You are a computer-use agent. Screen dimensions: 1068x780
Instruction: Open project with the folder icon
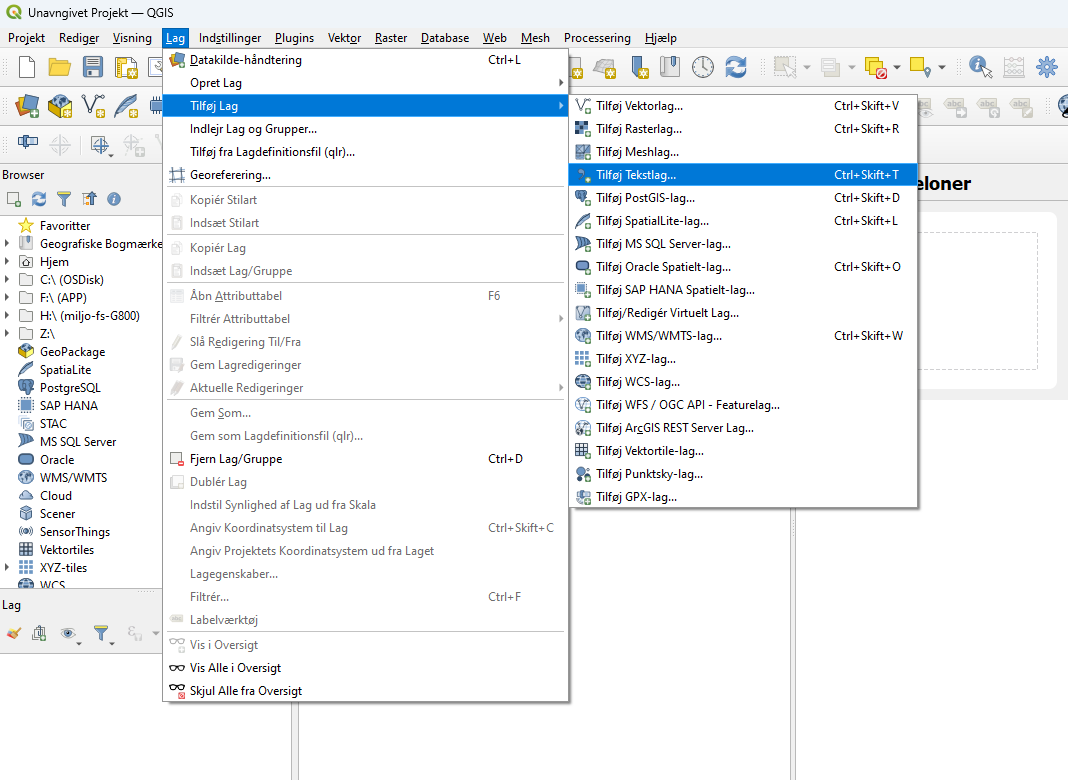(x=60, y=67)
